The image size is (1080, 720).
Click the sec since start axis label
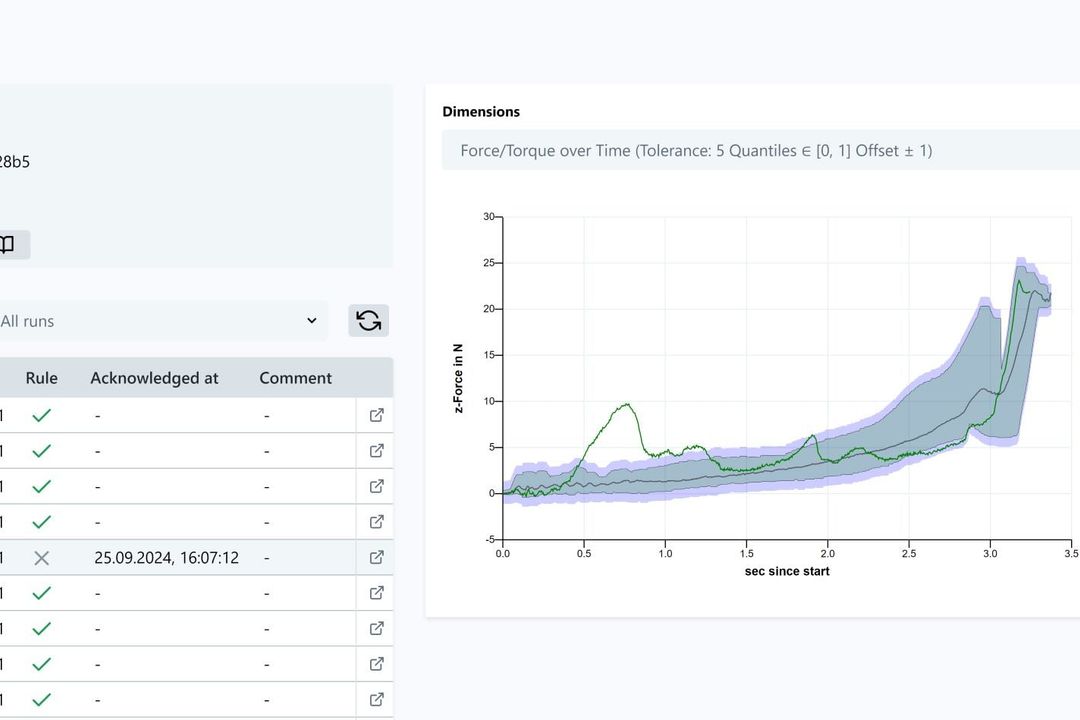787,571
